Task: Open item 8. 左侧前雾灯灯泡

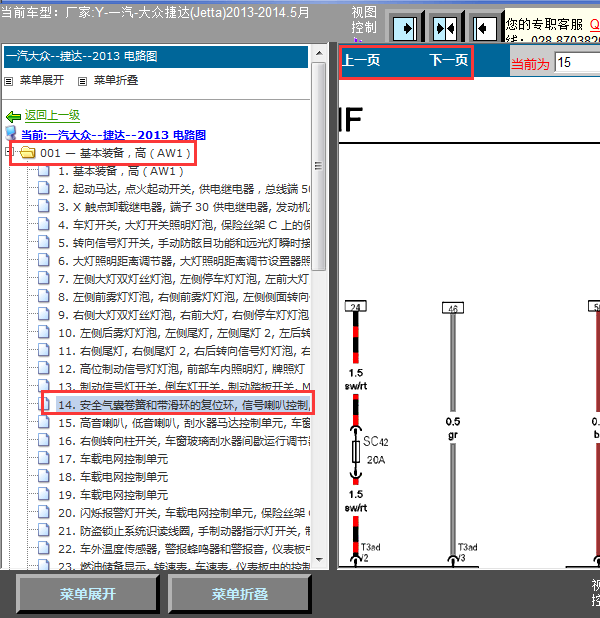Action: 184,297
